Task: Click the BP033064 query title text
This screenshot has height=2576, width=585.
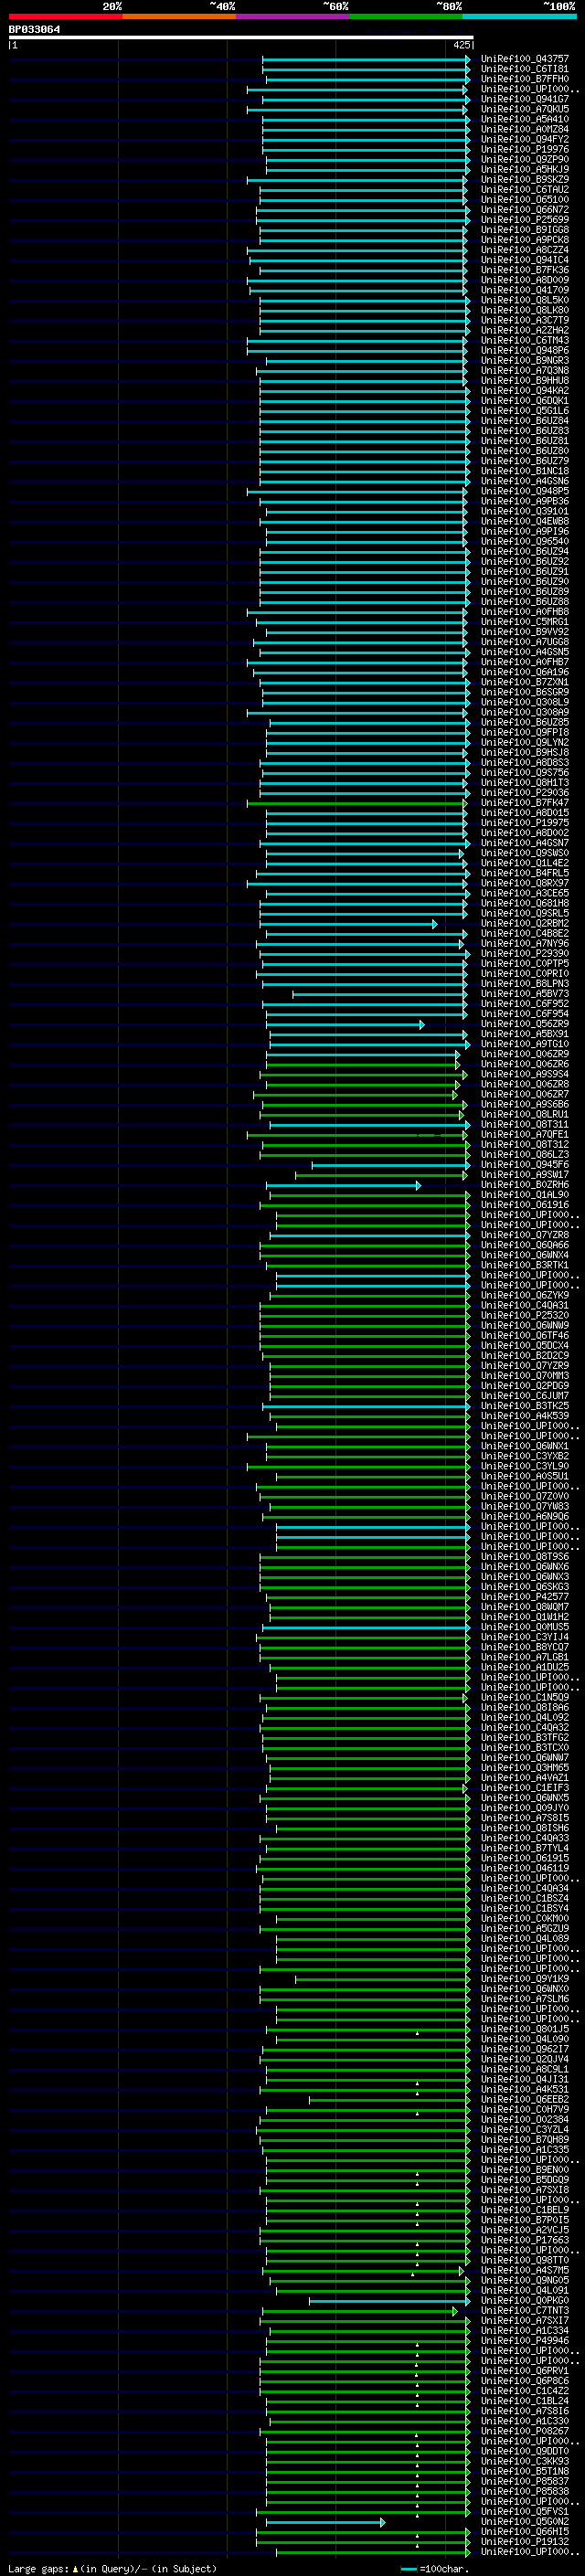Action: click(x=34, y=29)
